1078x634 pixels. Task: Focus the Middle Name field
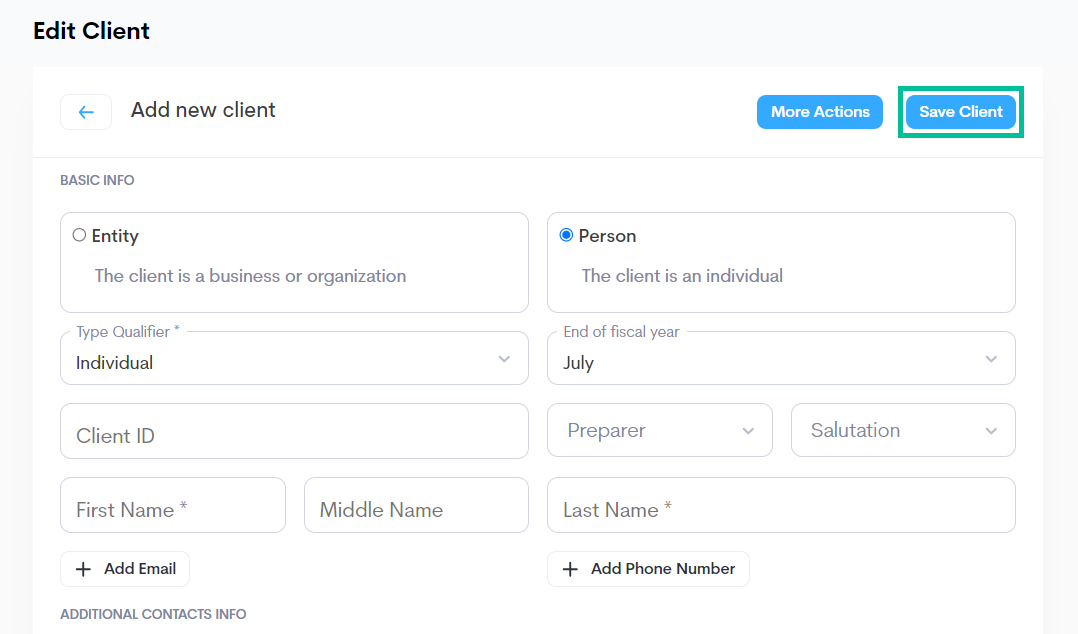point(417,505)
